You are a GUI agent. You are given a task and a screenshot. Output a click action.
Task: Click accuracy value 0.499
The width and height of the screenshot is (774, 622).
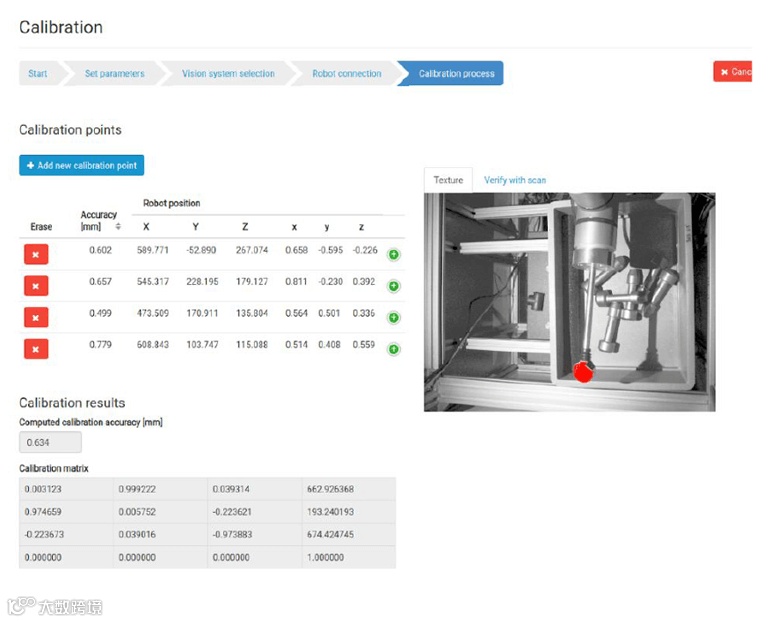point(100,313)
